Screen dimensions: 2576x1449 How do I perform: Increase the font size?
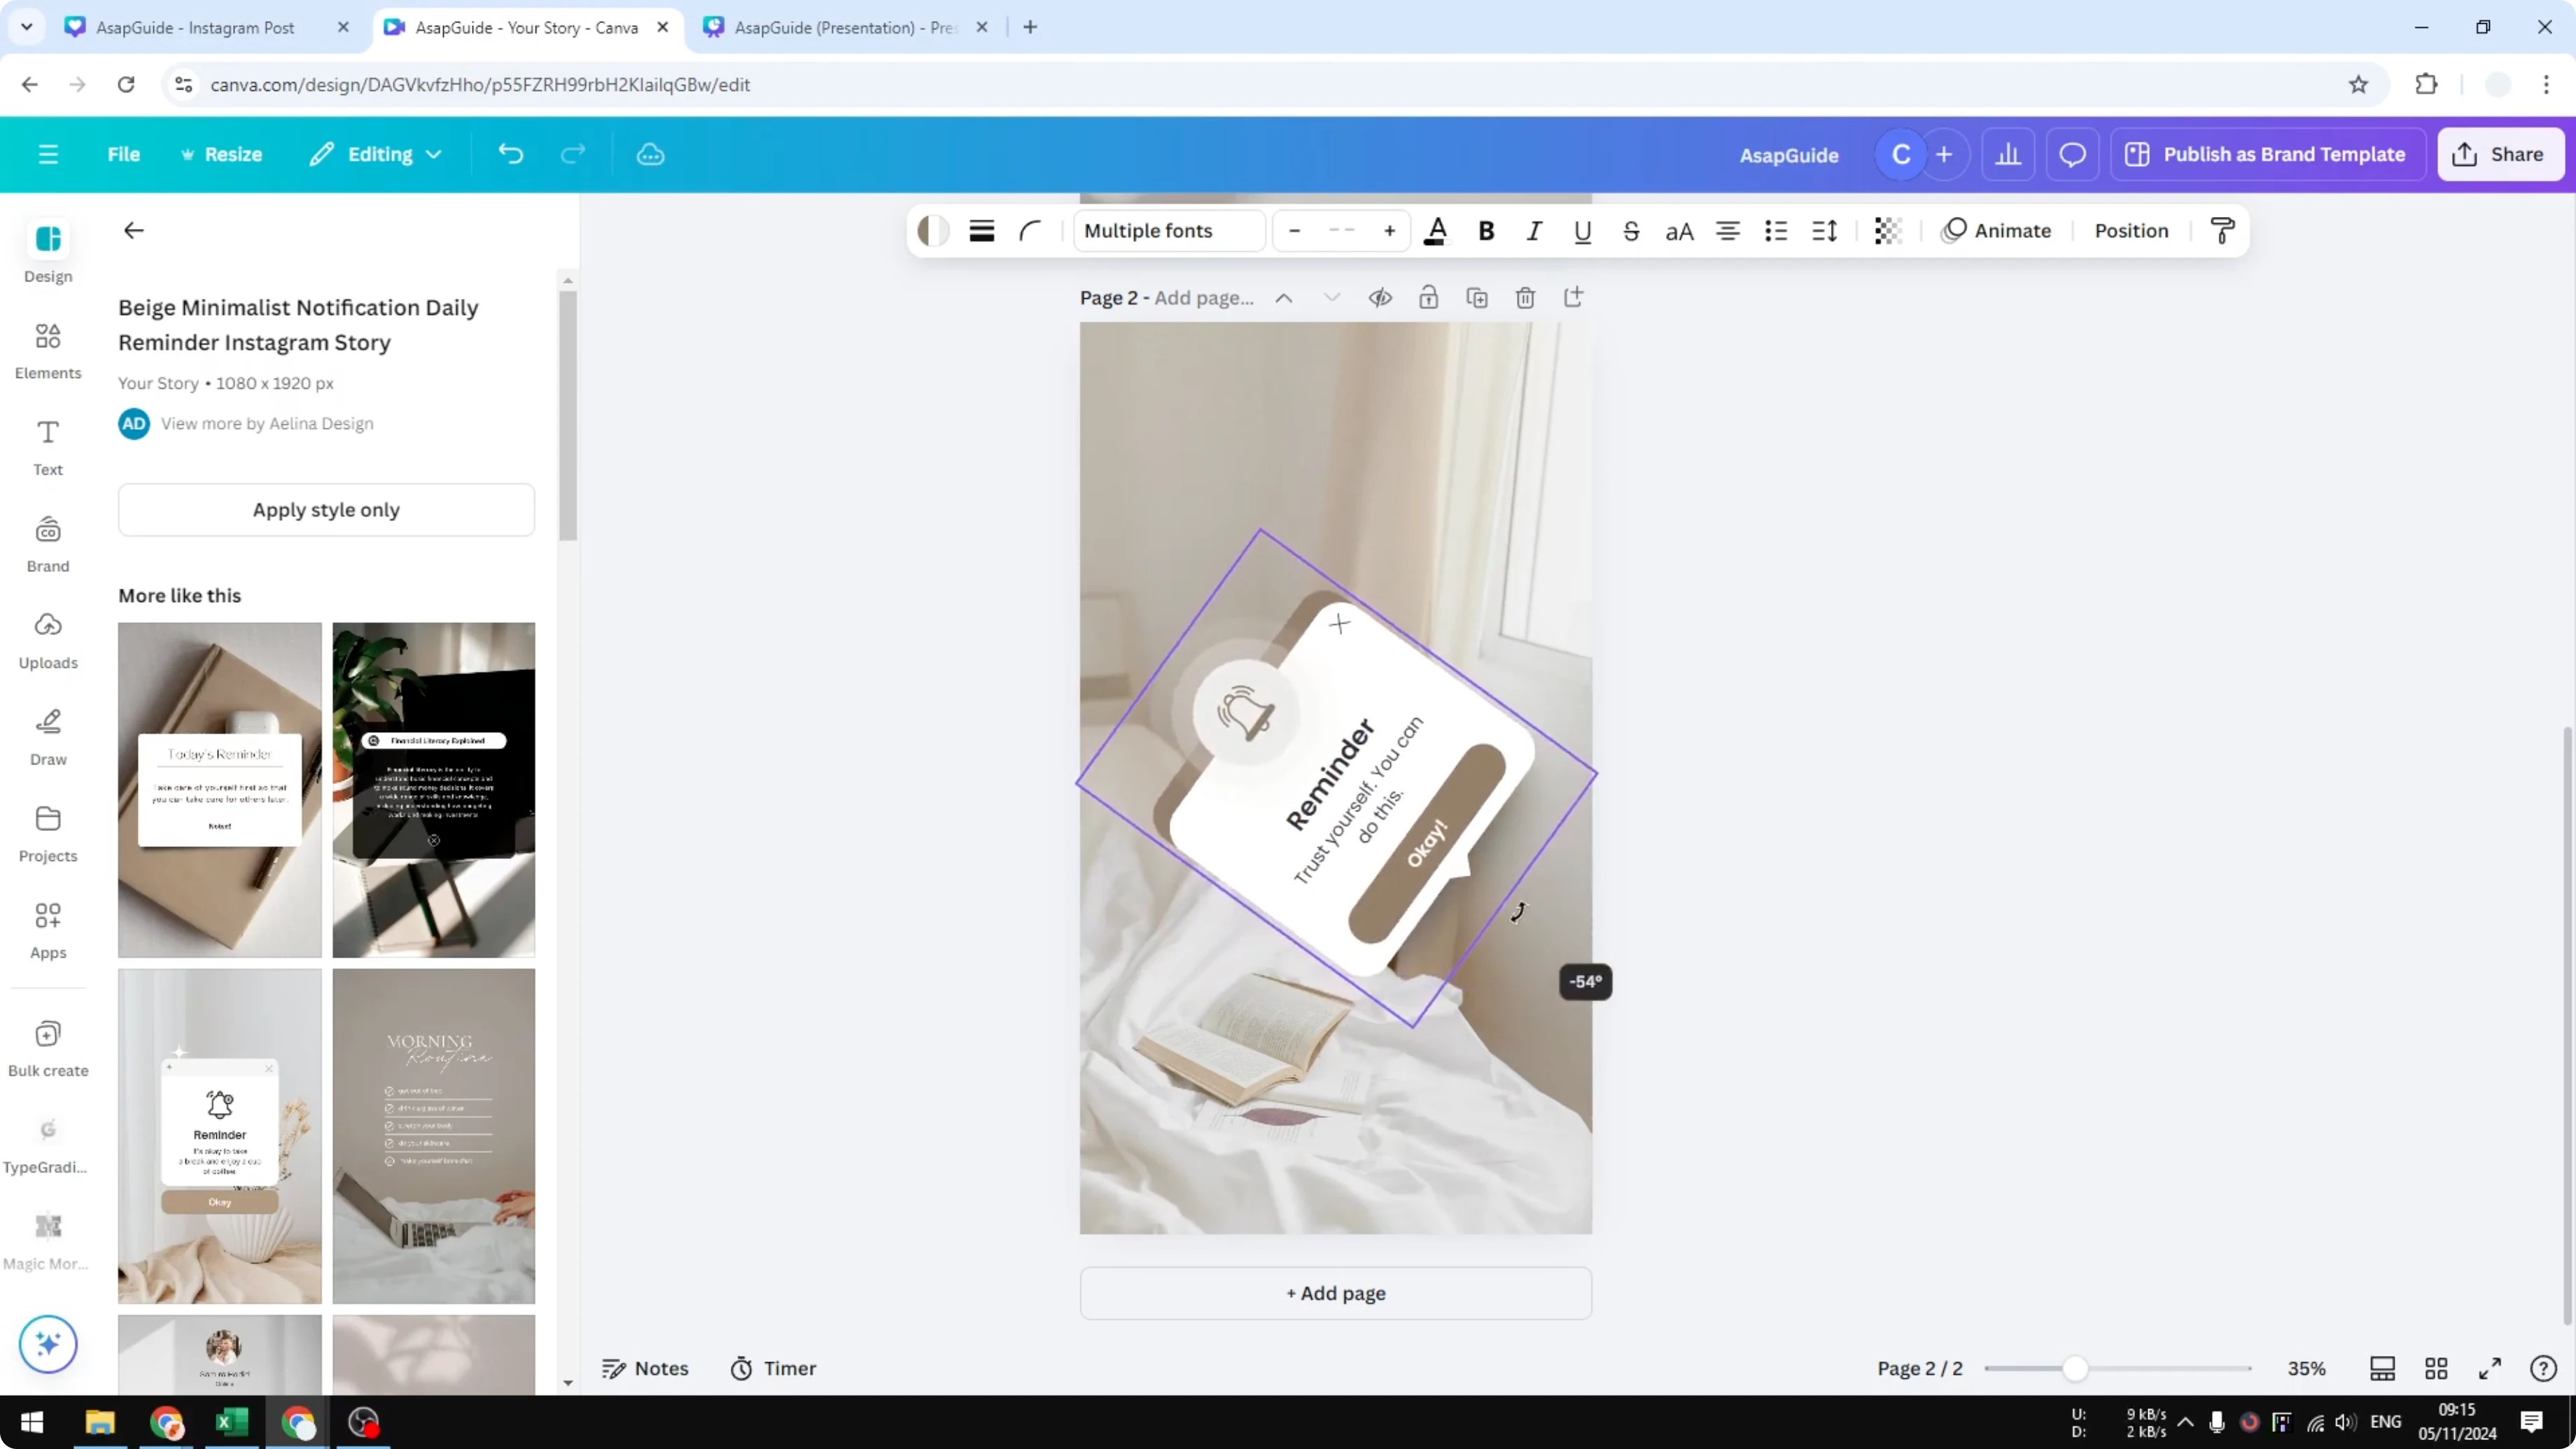coord(1389,231)
